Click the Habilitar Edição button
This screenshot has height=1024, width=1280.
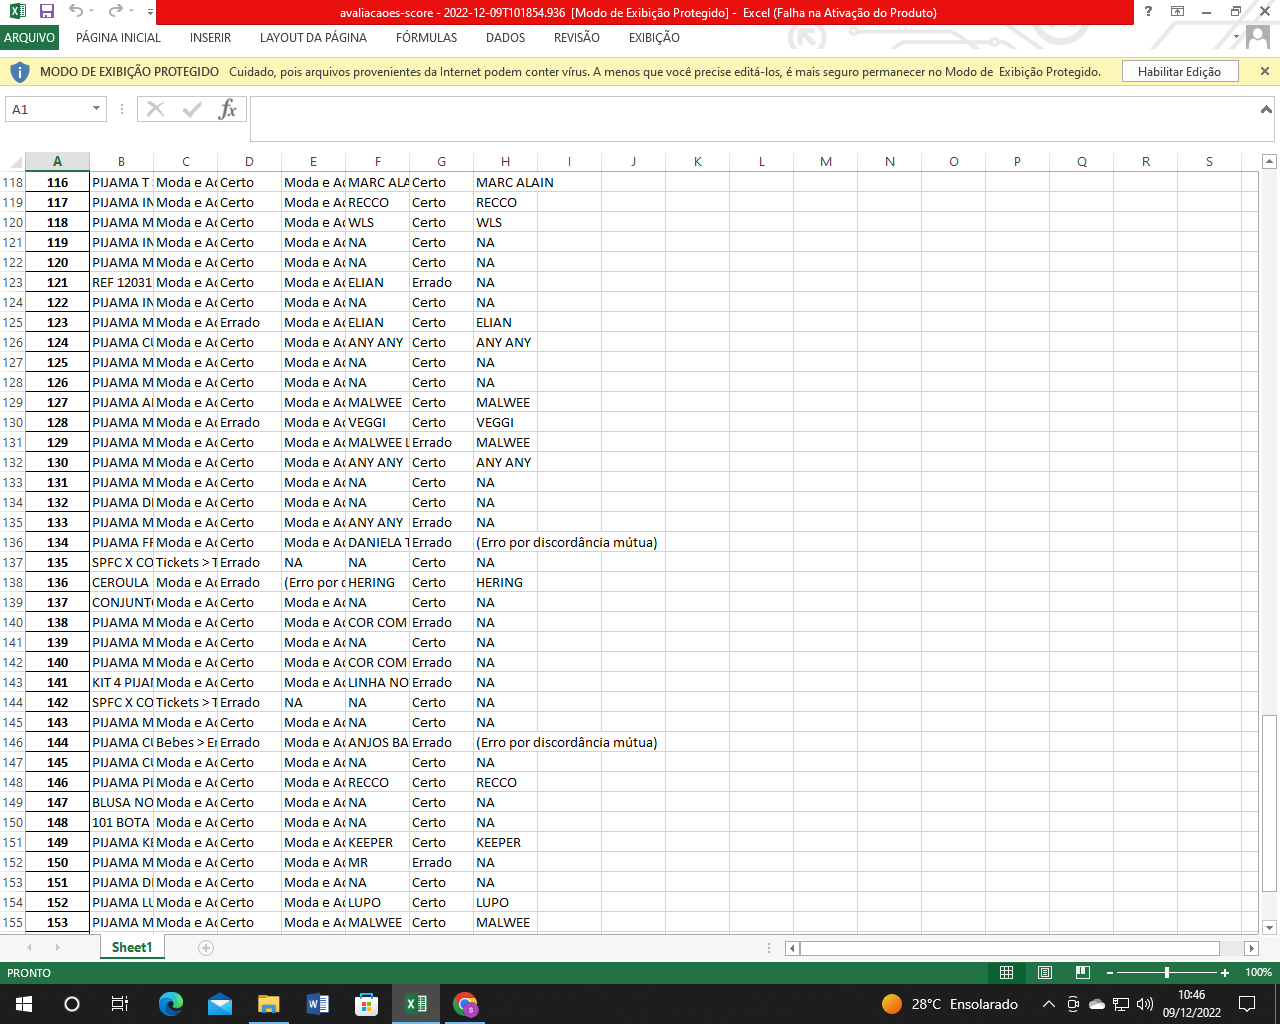pos(1179,72)
